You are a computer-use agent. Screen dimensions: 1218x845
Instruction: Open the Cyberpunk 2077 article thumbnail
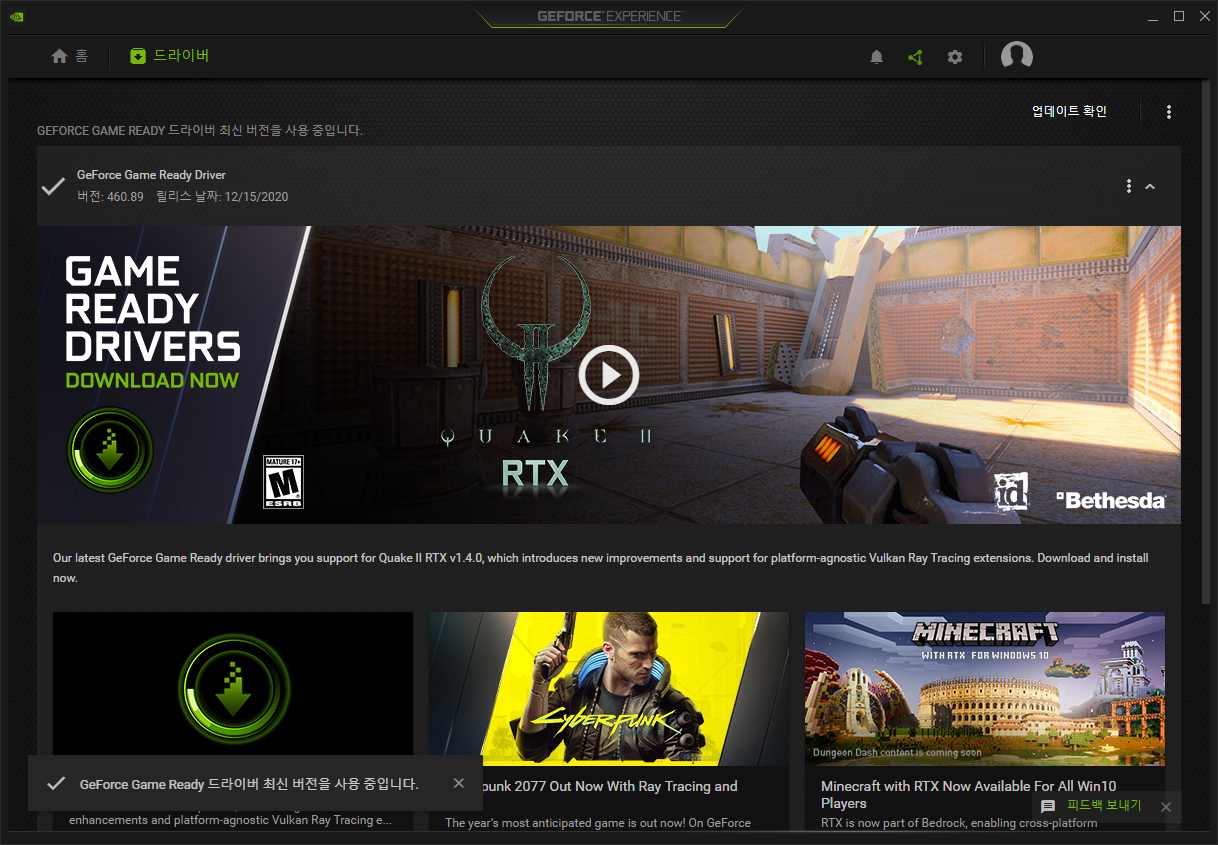[x=608, y=689]
